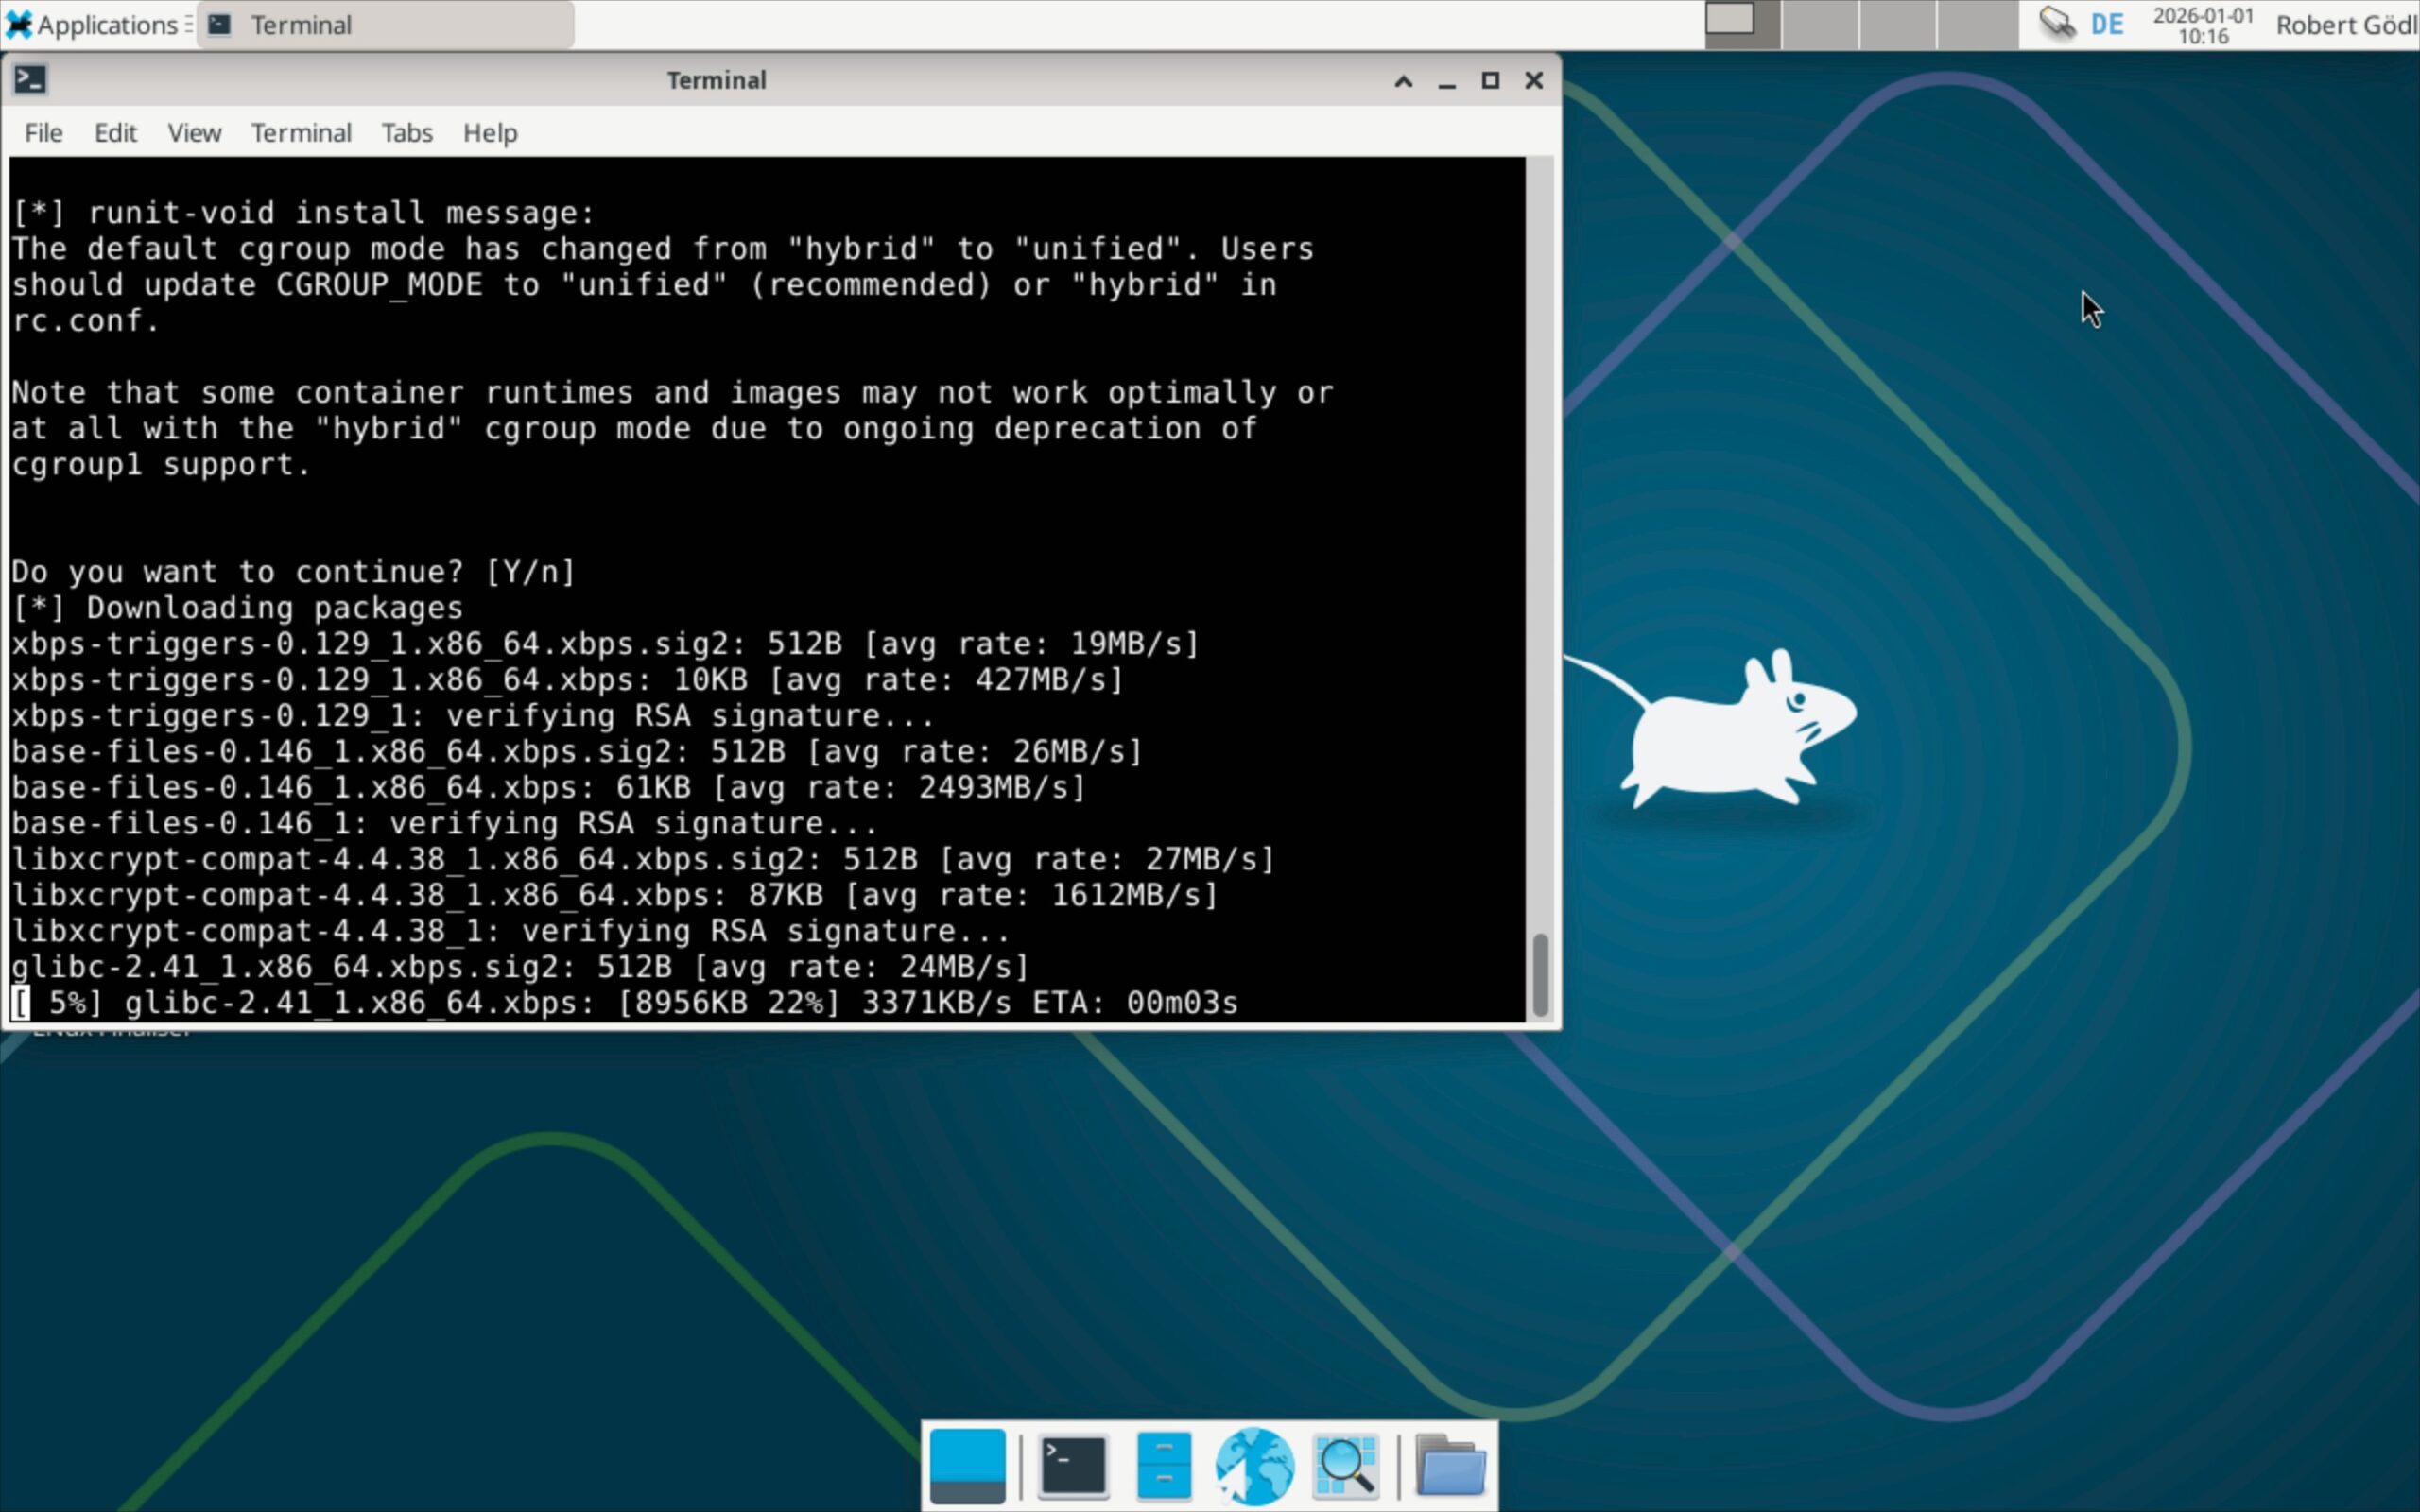2420x1512 pixels.
Task: Click the DE keyboard layout indicator
Action: 2106,24
